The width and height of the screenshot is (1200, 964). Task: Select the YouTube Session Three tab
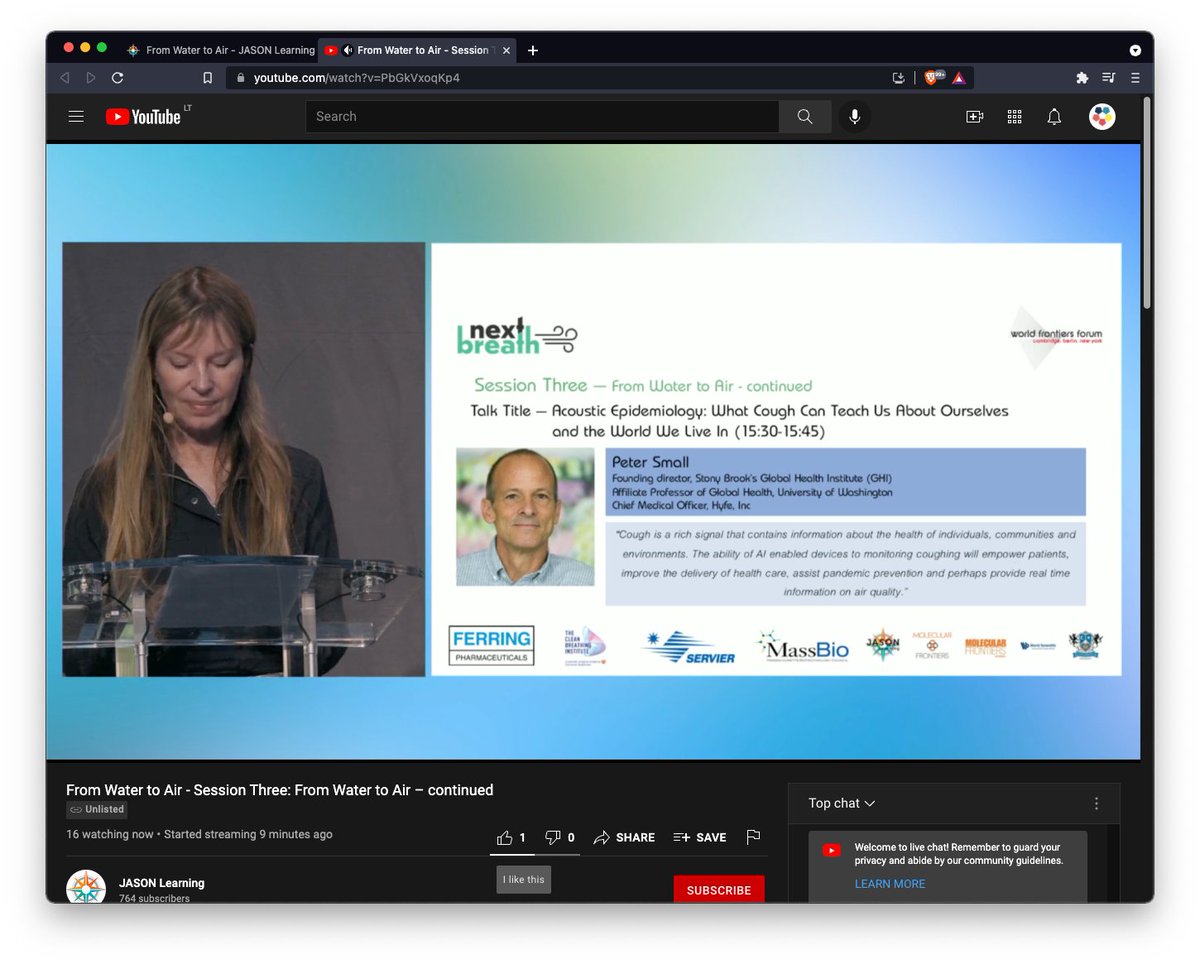418,50
